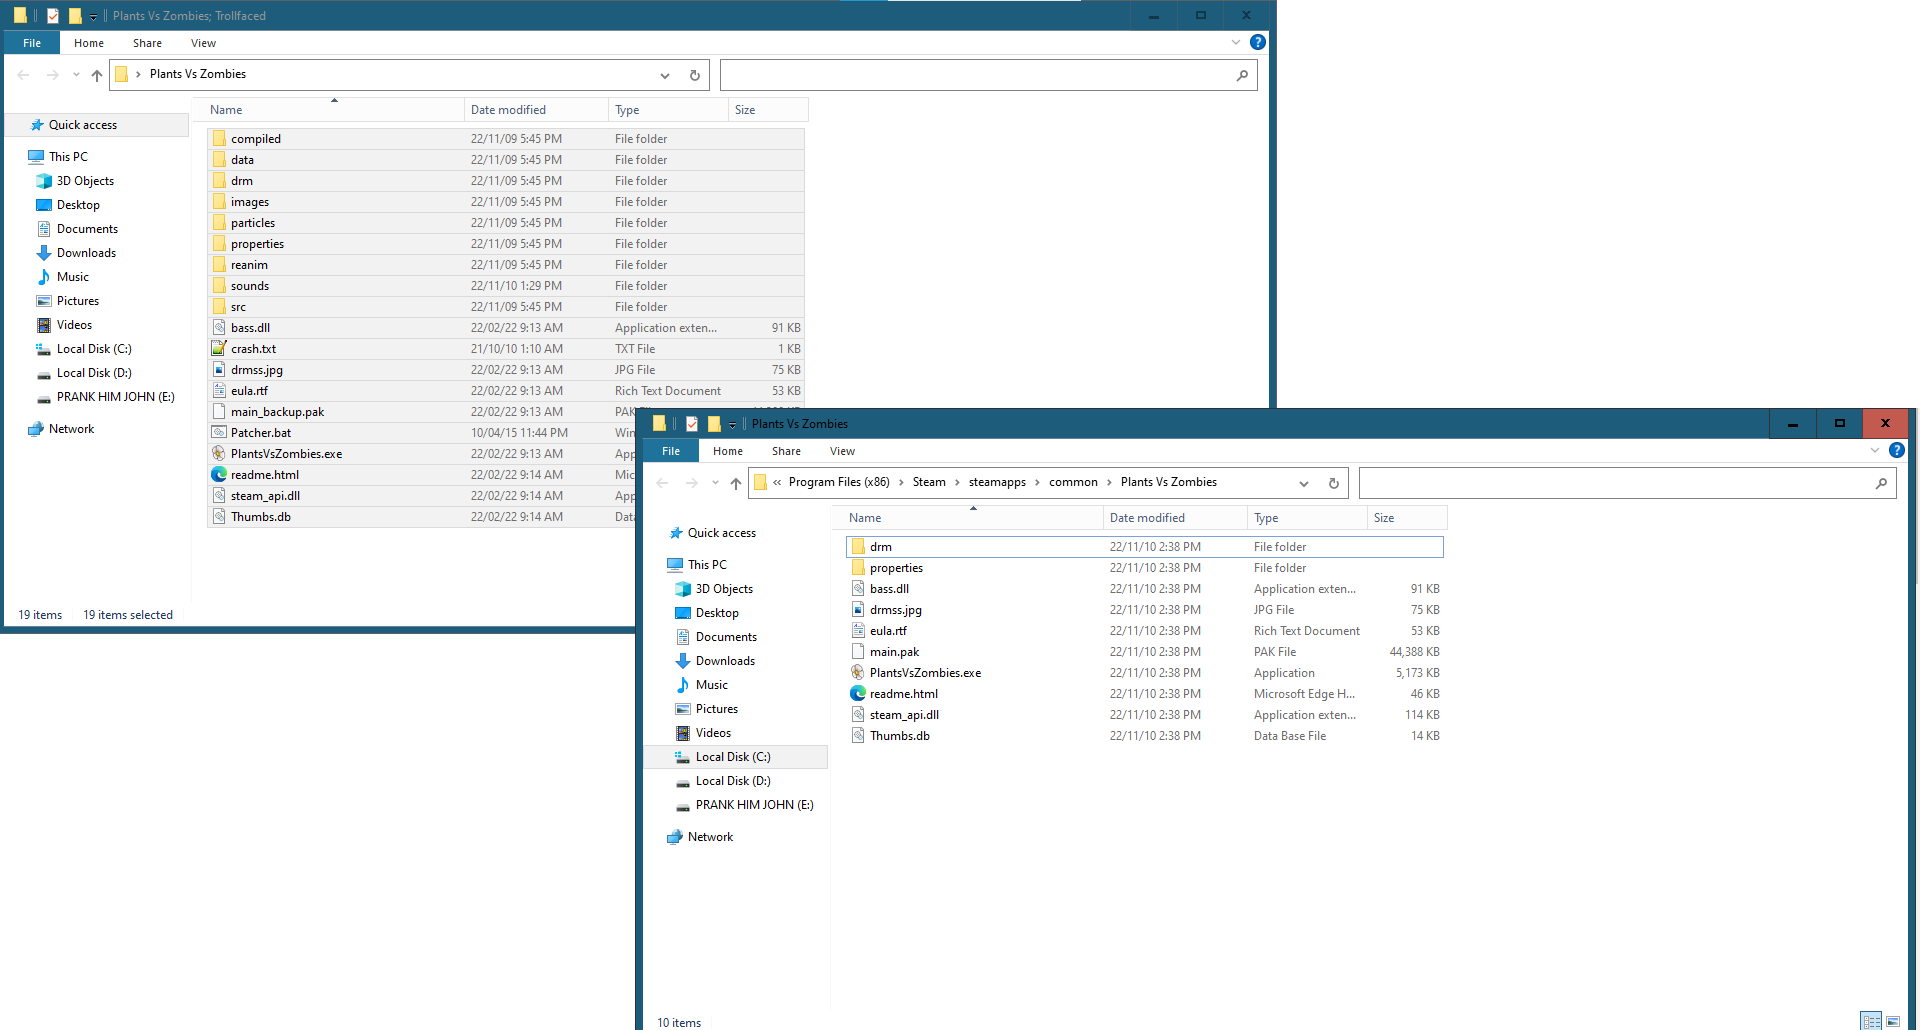
Task: Open Home tab in front window
Action: (728, 451)
